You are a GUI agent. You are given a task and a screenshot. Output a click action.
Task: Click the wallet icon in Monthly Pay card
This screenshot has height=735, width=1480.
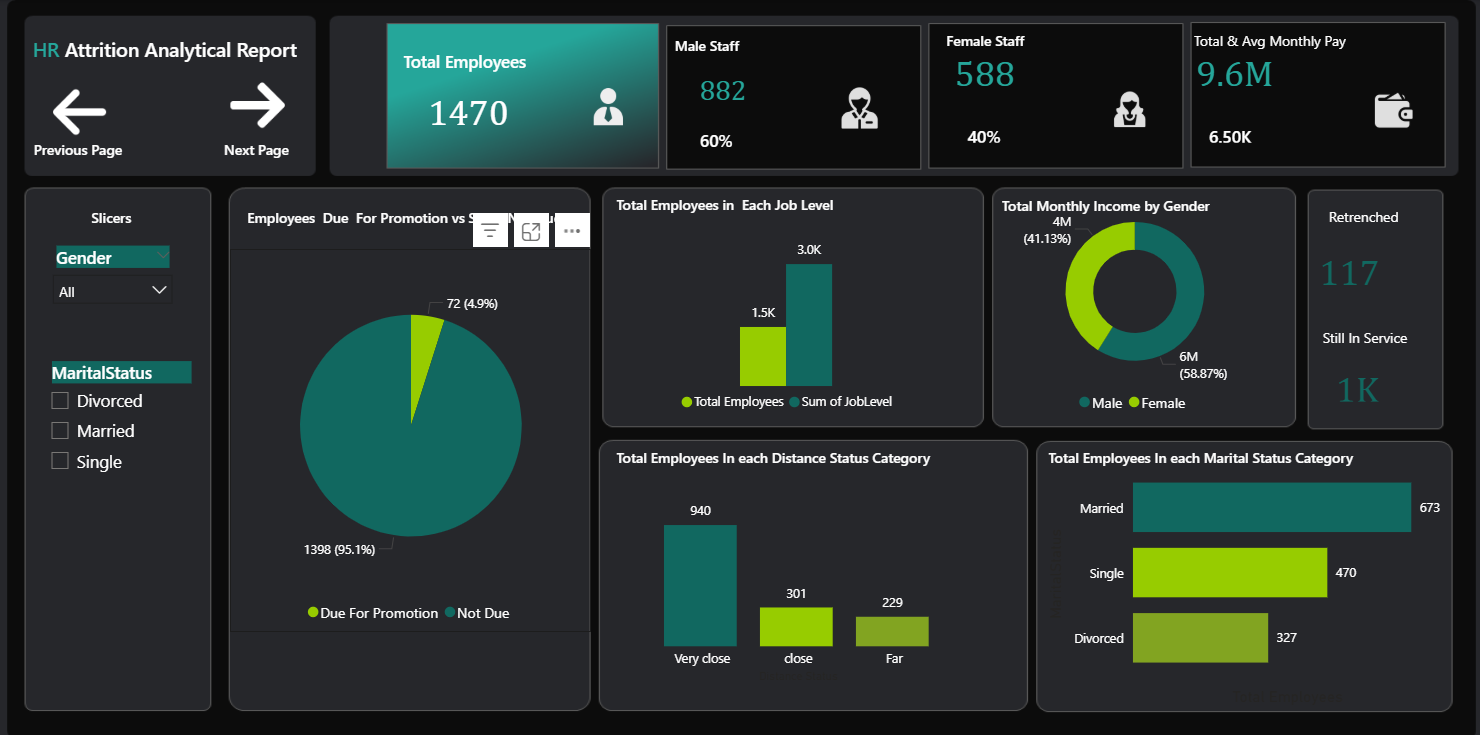1393,110
